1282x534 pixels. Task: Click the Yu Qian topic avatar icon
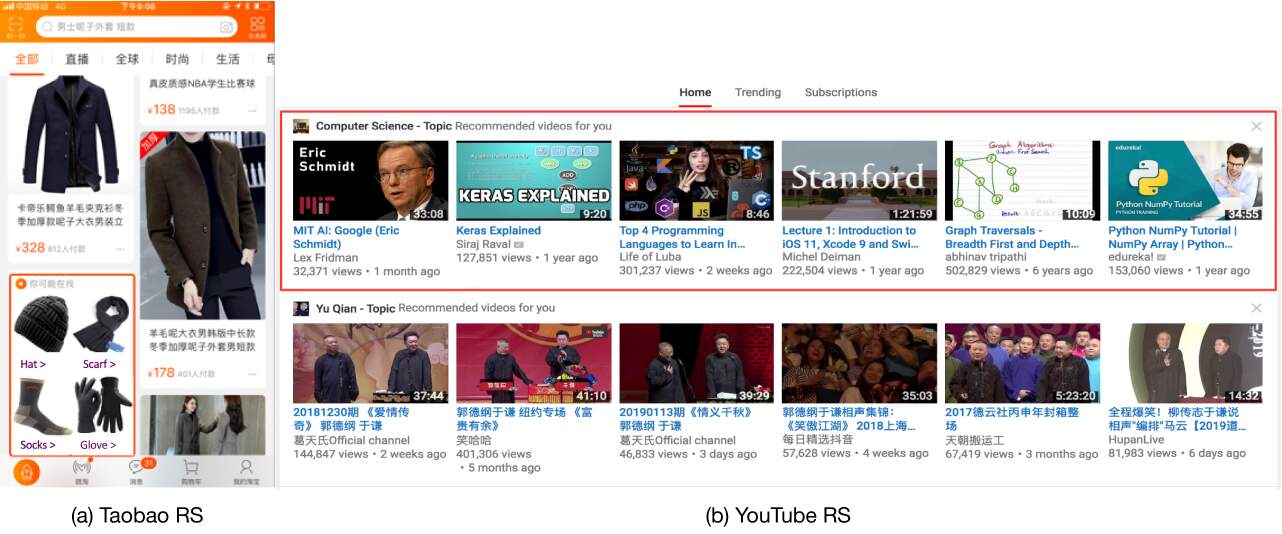[x=301, y=308]
